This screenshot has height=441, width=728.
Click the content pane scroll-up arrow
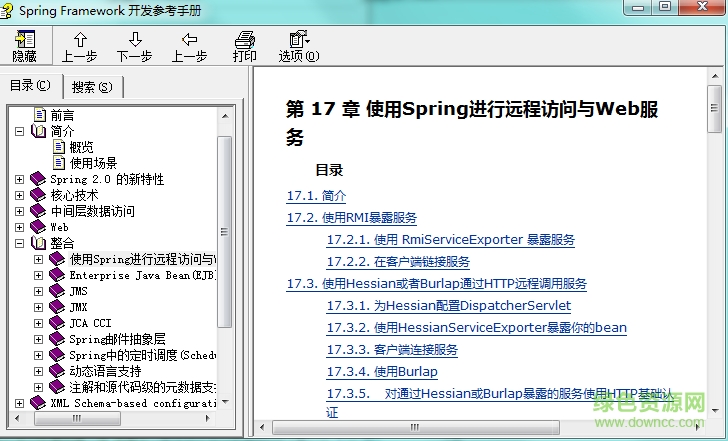click(x=715, y=76)
